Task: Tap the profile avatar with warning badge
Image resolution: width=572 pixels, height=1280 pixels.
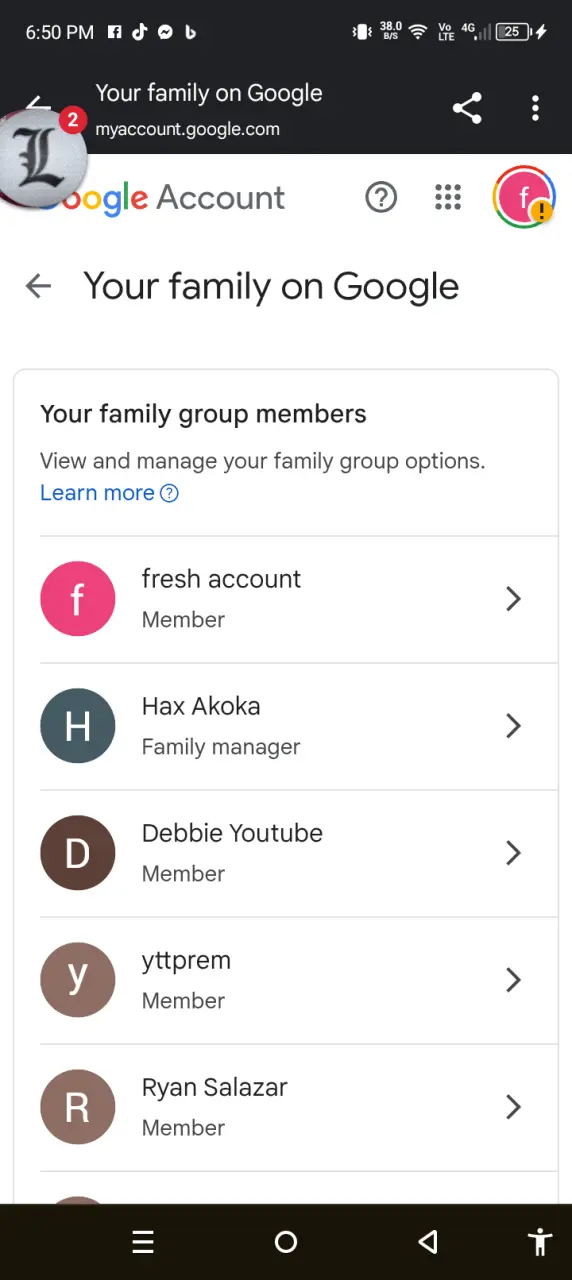Action: [524, 197]
